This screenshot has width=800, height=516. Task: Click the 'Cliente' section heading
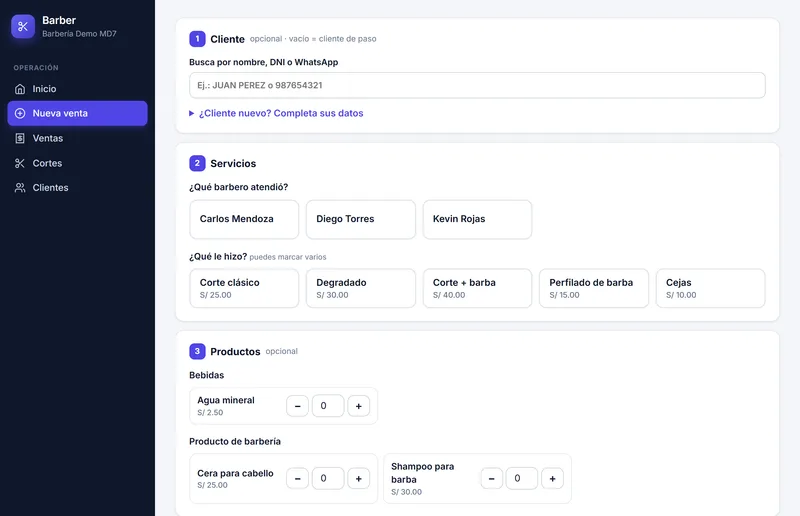coord(228,39)
